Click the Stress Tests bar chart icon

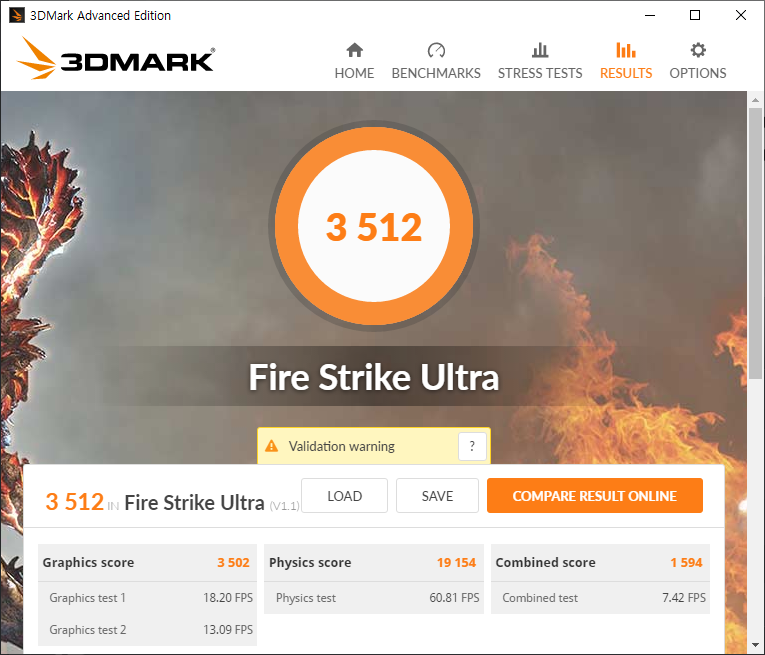(540, 50)
